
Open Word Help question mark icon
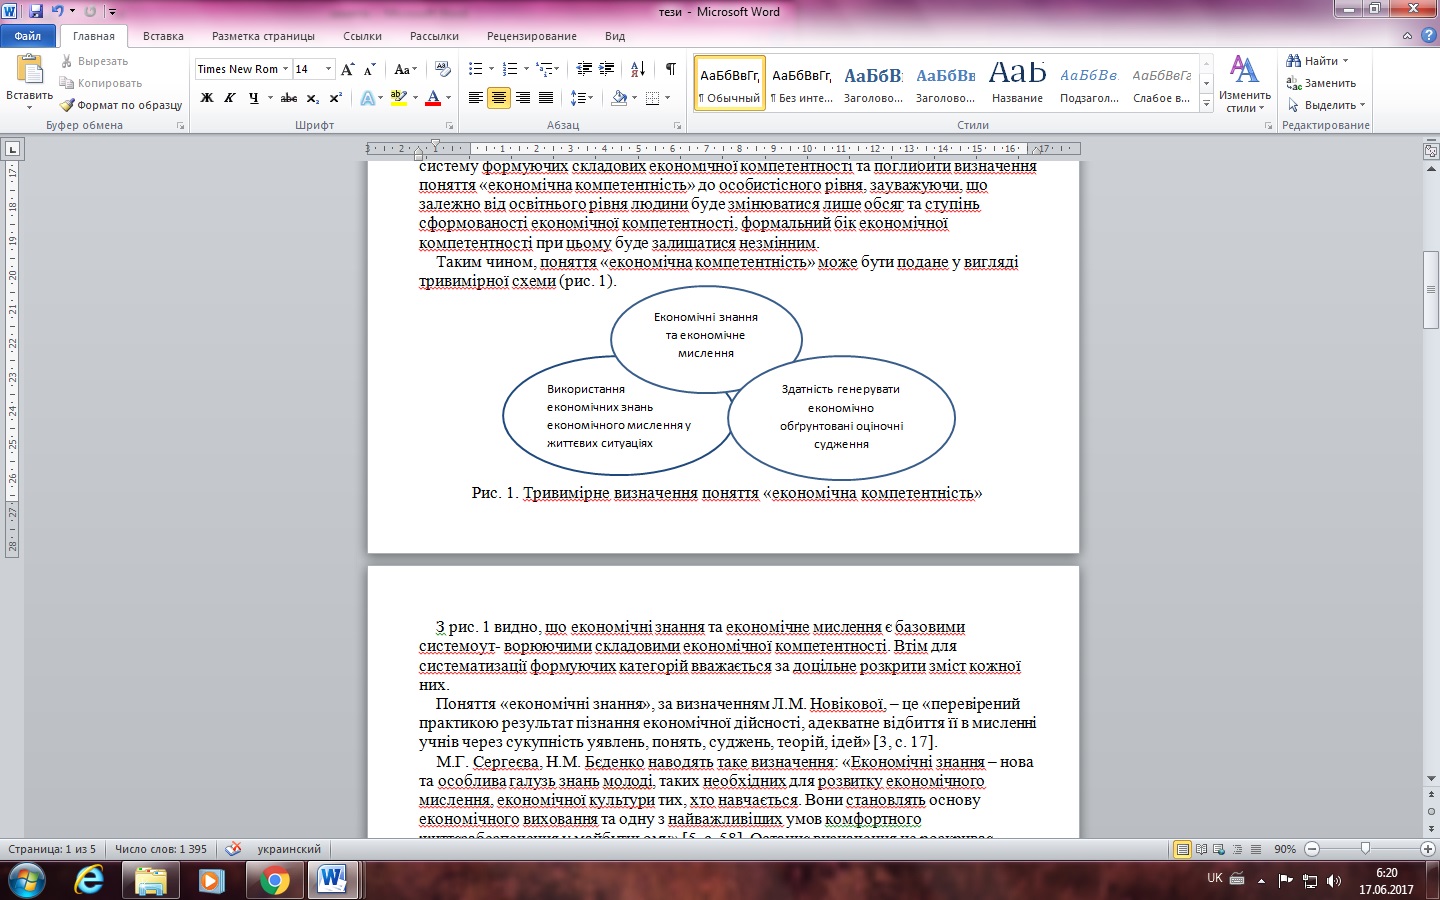[1427, 36]
